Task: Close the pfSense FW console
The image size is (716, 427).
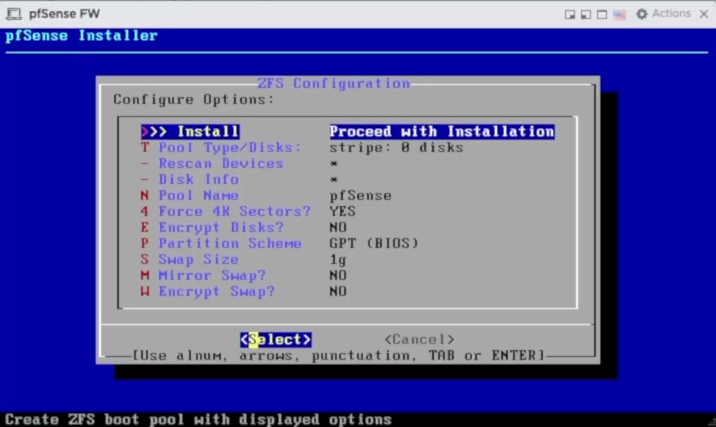Action: (704, 14)
